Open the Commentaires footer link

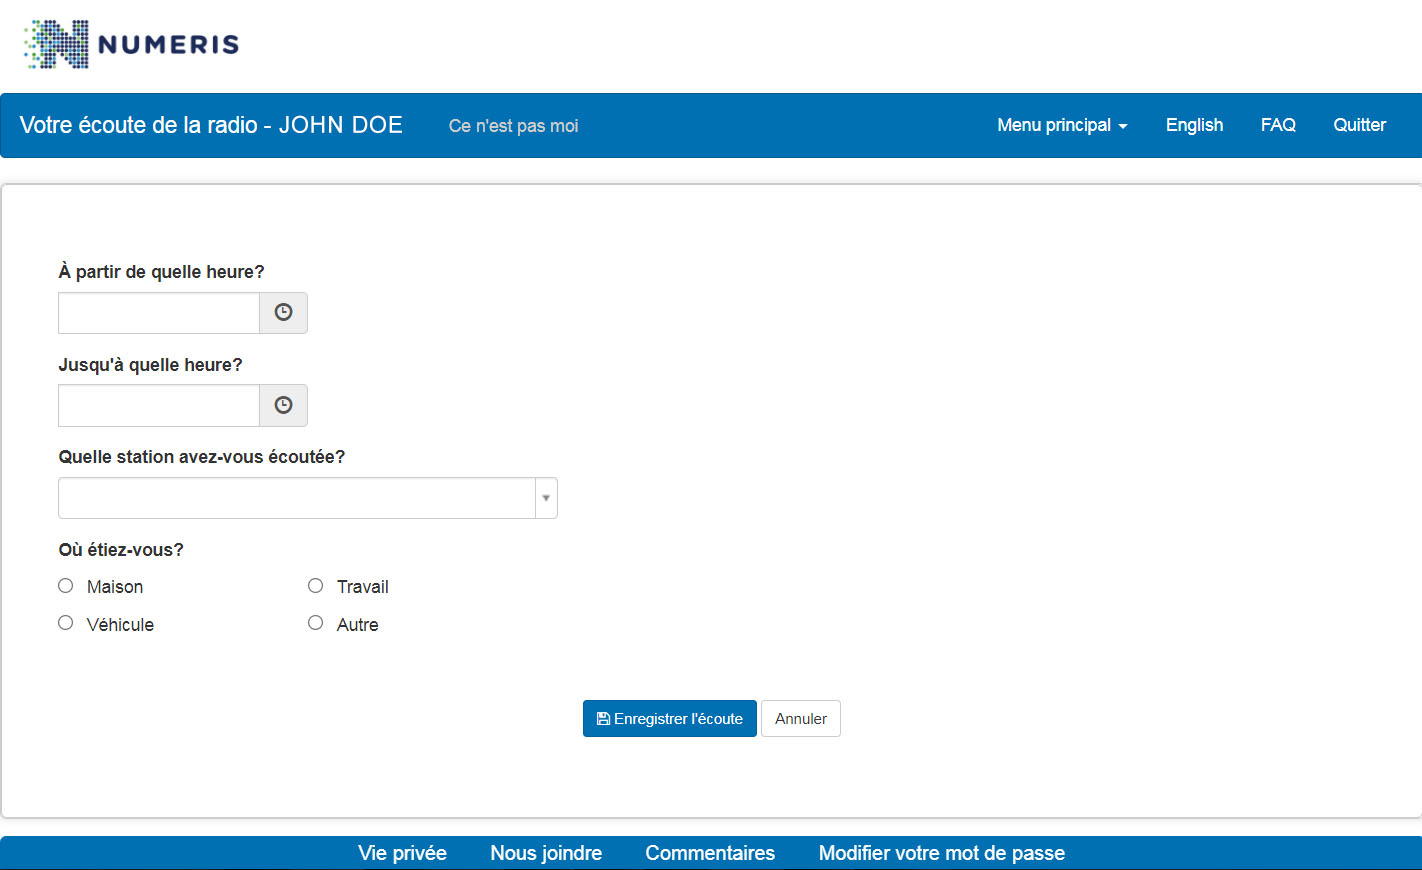click(710, 853)
